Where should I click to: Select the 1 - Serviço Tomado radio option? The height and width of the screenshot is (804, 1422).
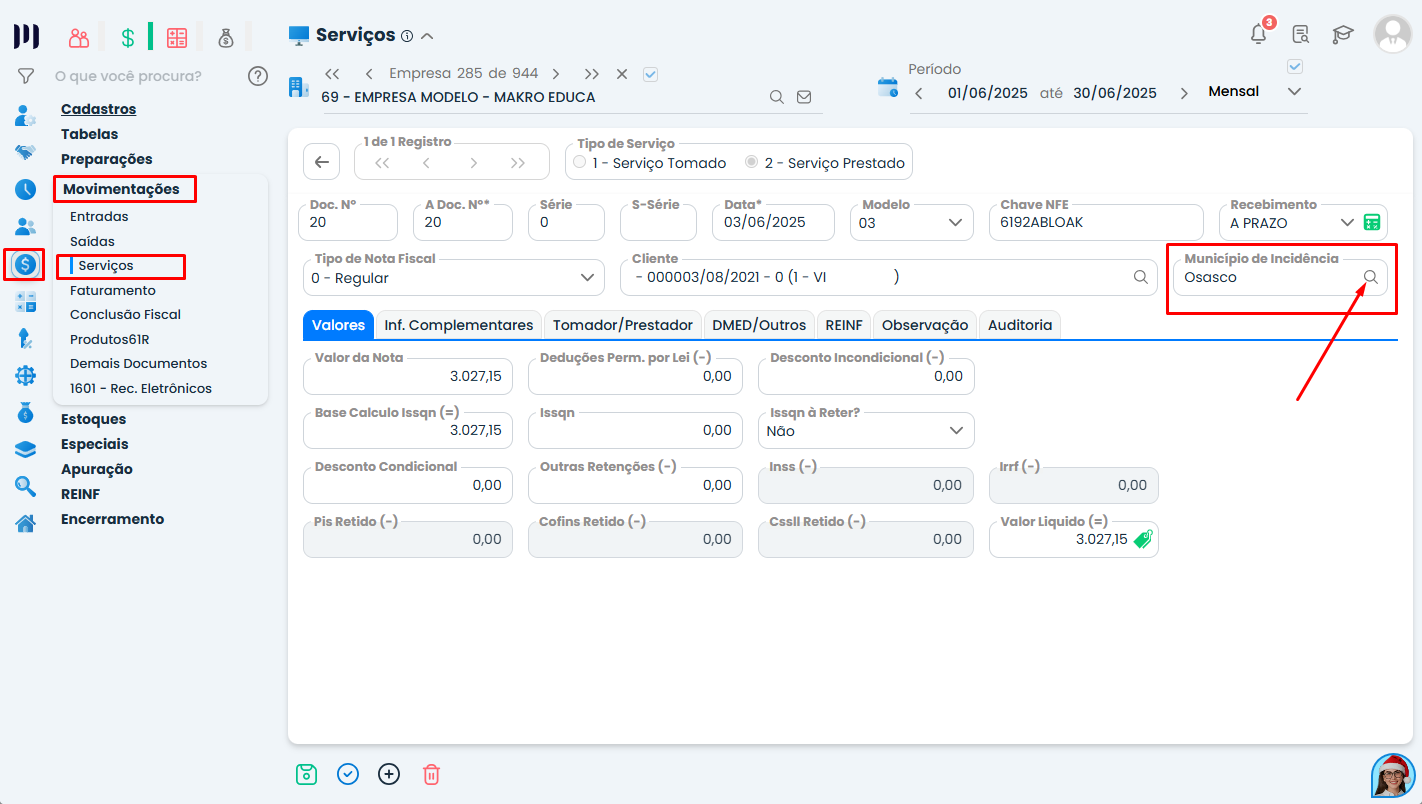580,162
